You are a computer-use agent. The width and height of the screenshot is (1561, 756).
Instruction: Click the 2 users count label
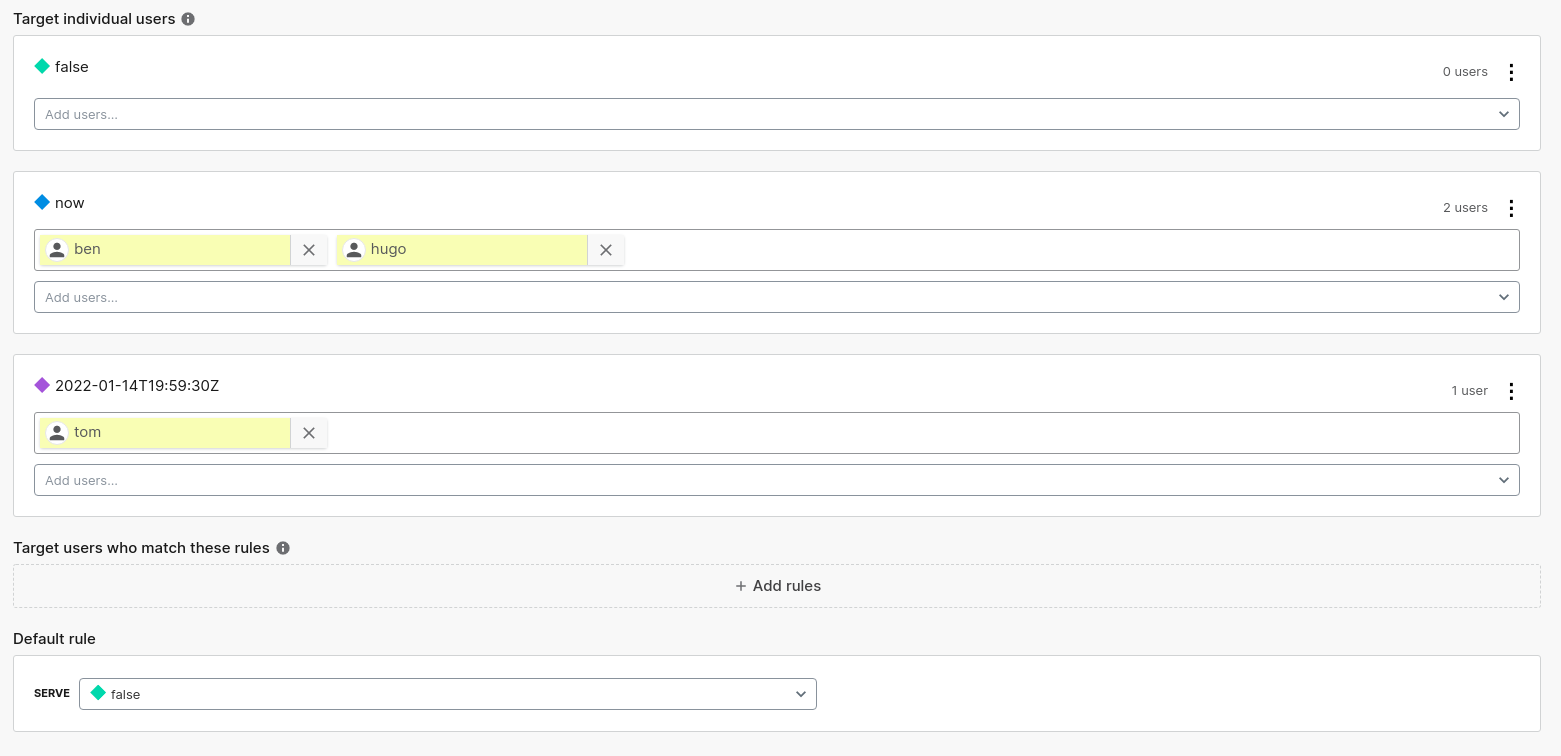[1465, 208]
